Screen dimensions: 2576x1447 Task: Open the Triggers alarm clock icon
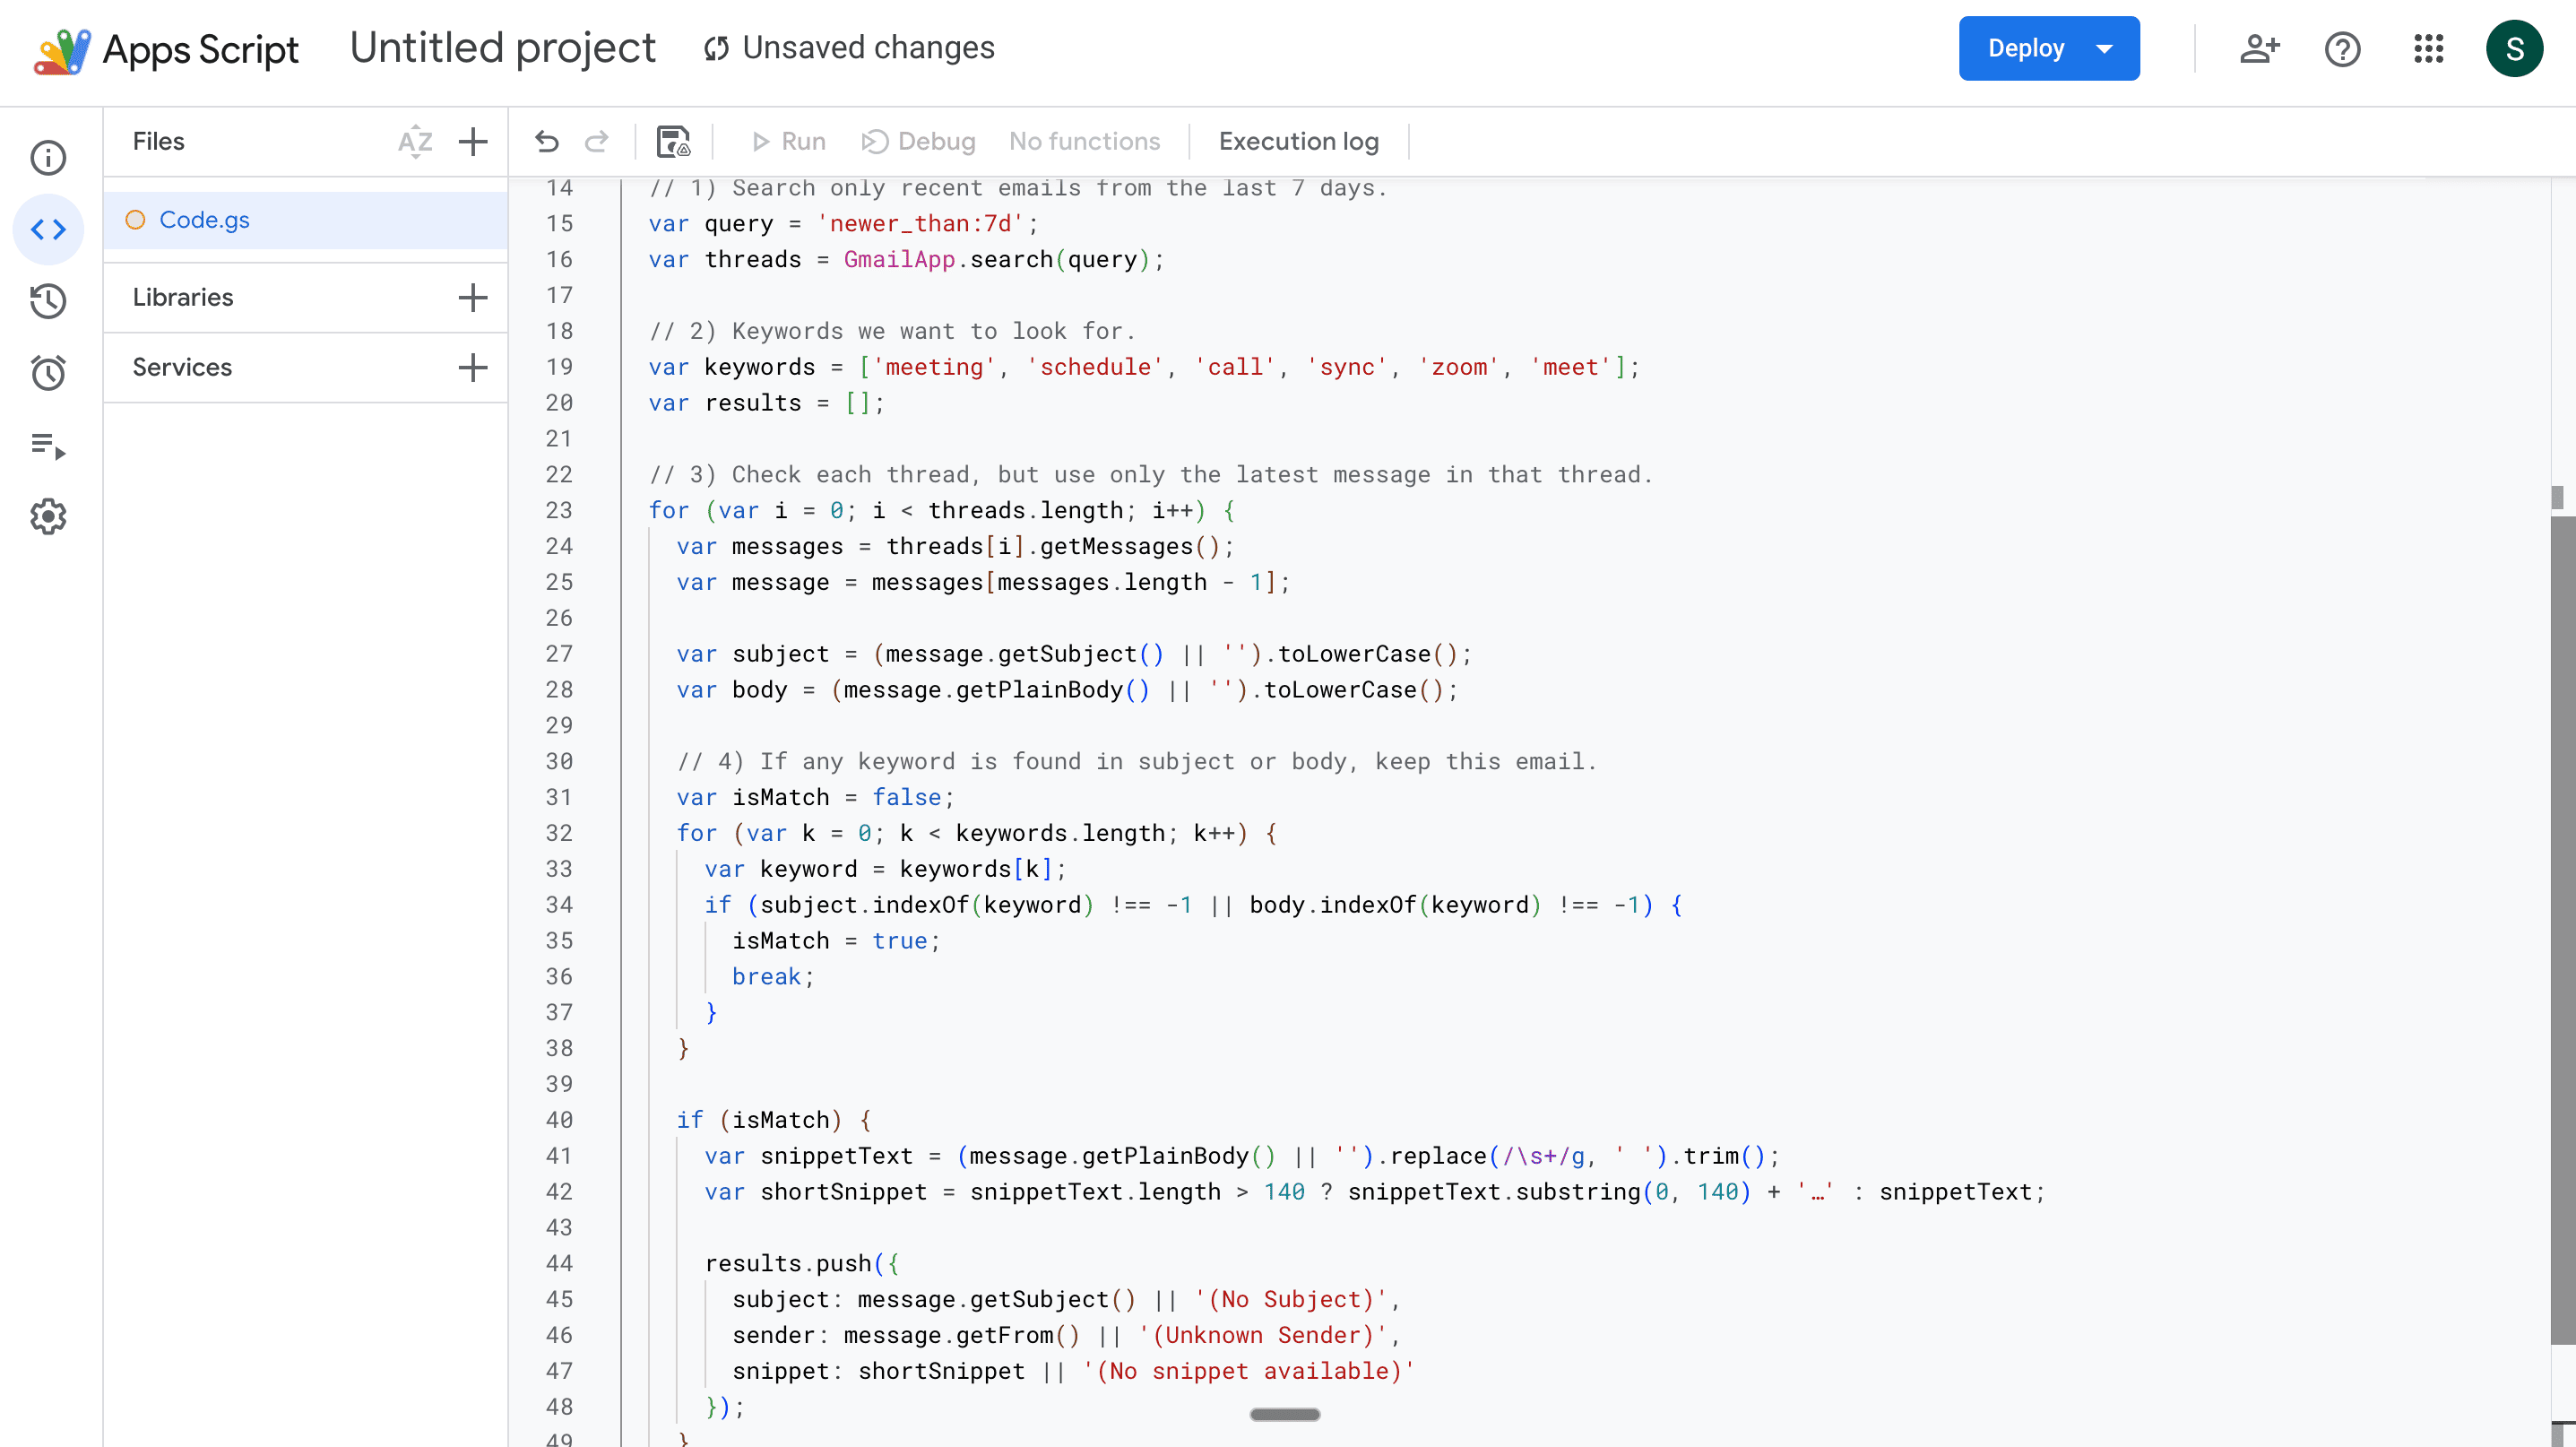tap(48, 373)
